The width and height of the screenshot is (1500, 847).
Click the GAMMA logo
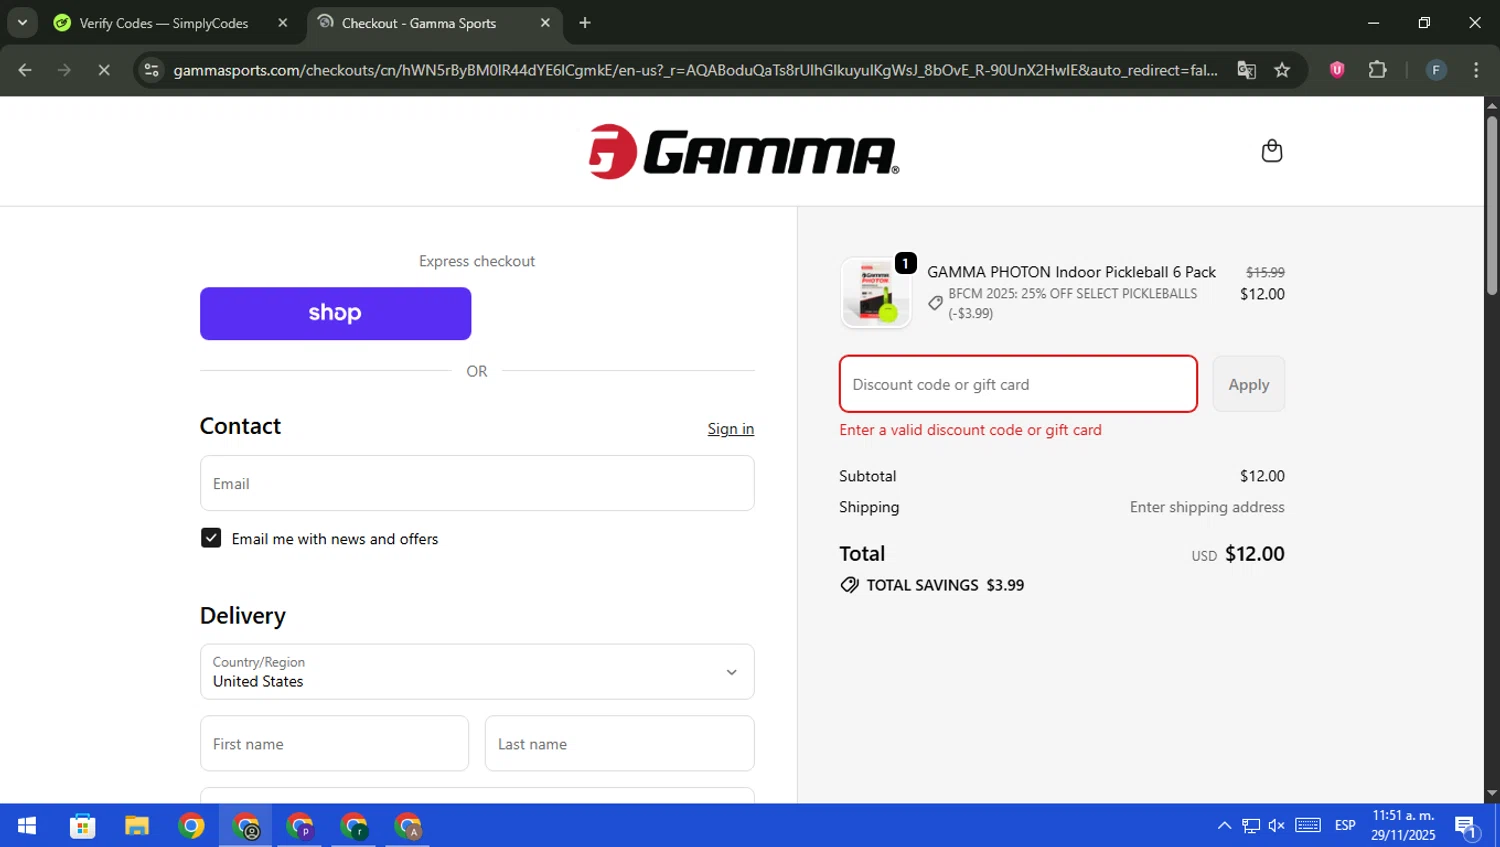[743, 152]
